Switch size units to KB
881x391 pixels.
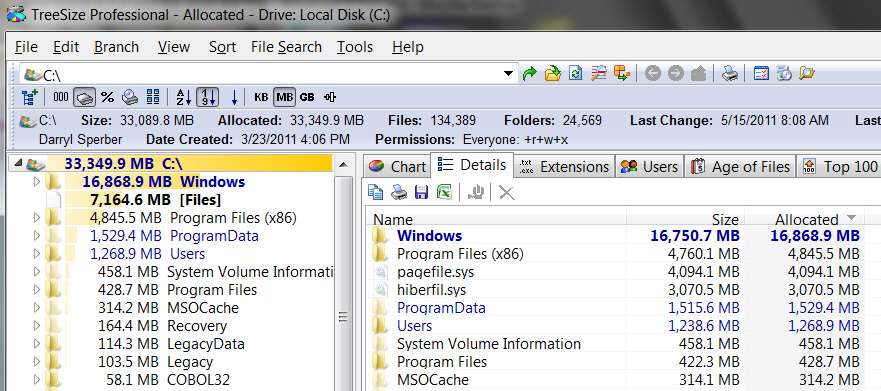pos(261,97)
